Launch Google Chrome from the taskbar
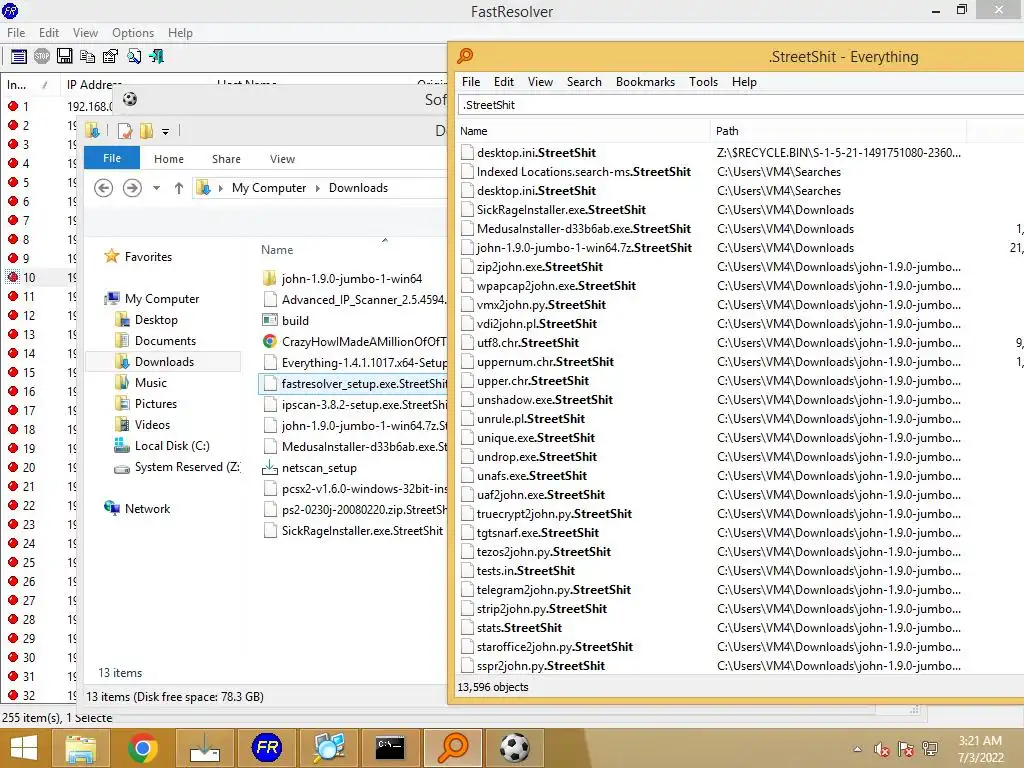Viewport: 1024px width, 768px height. pyautogui.click(x=142, y=748)
